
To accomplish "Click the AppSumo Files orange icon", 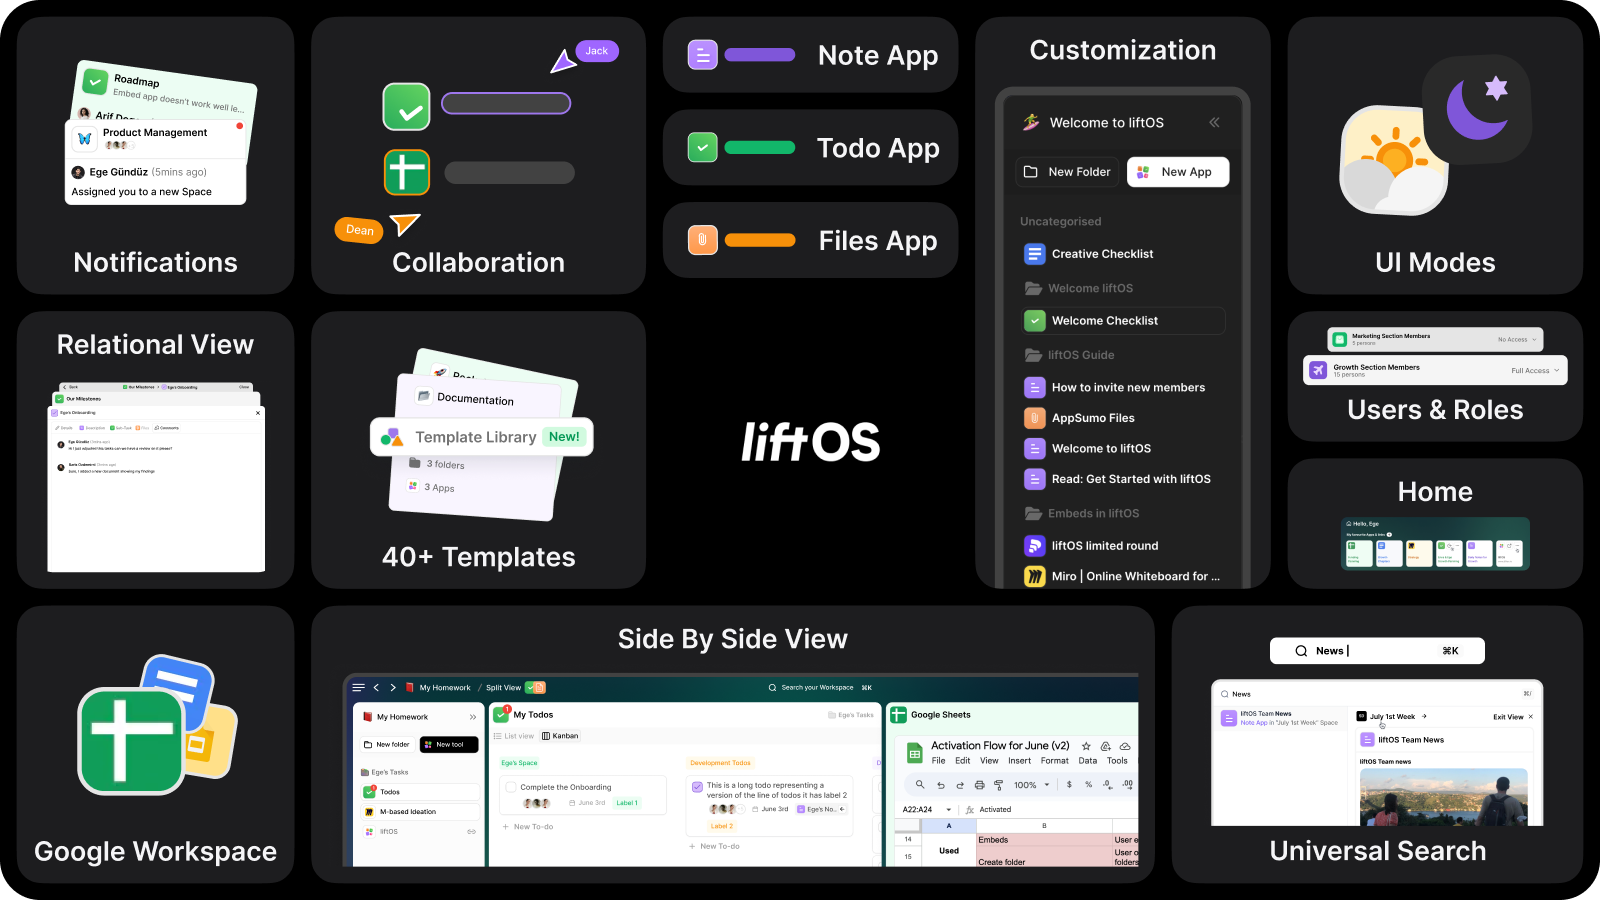I will point(1035,418).
